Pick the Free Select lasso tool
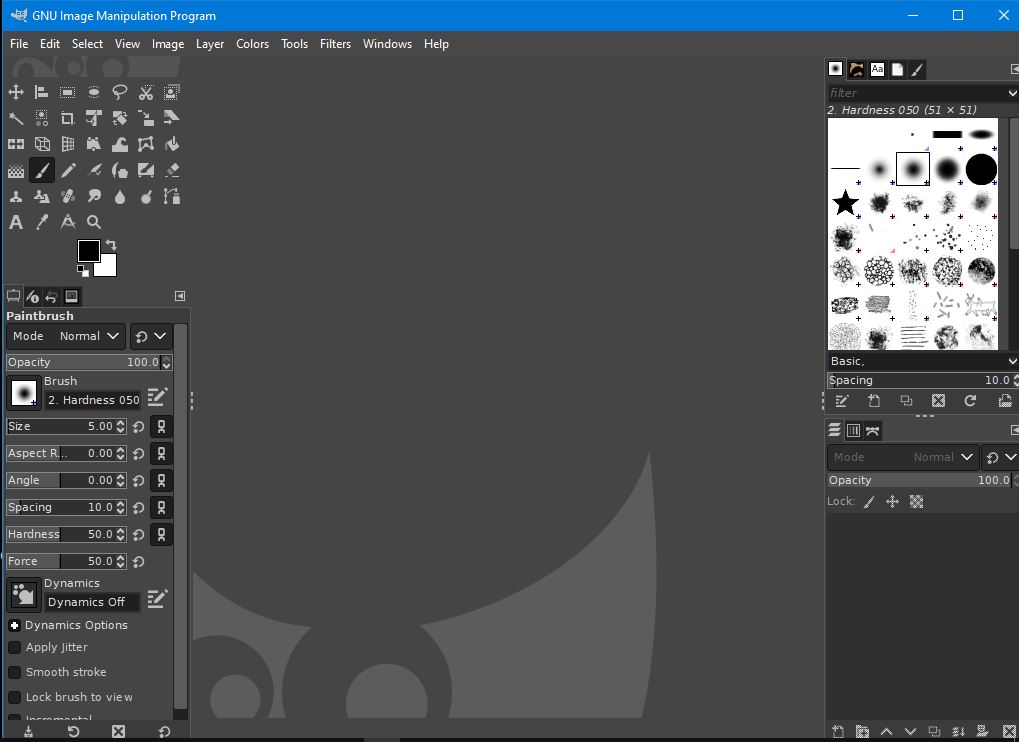The image size is (1019, 742). 120,92
